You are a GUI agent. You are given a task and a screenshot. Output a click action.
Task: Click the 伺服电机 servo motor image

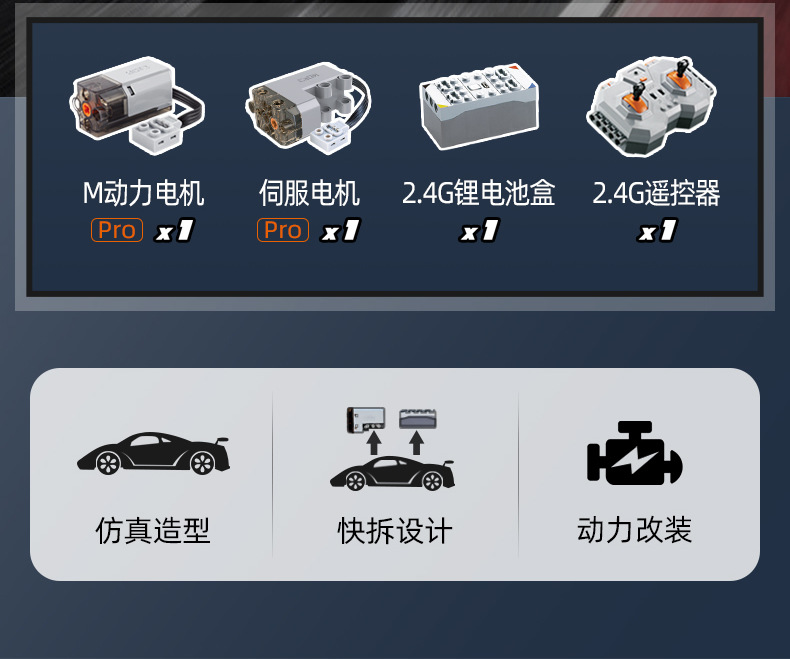pos(308,108)
